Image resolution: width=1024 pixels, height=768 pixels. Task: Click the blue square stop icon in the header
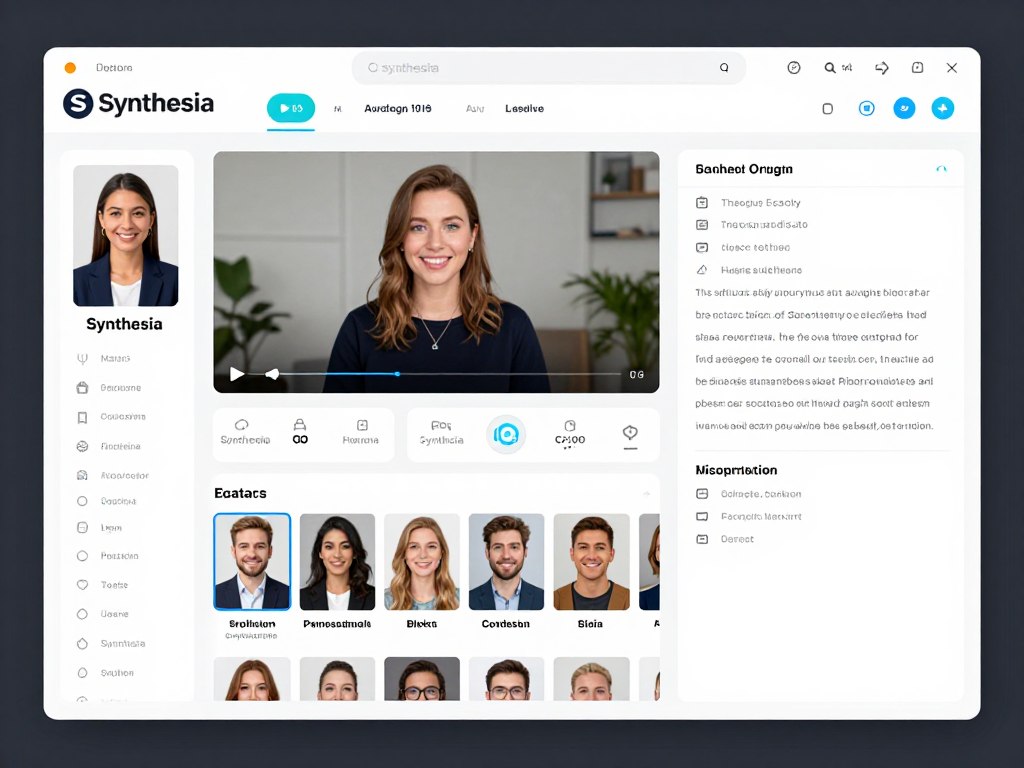[866, 108]
